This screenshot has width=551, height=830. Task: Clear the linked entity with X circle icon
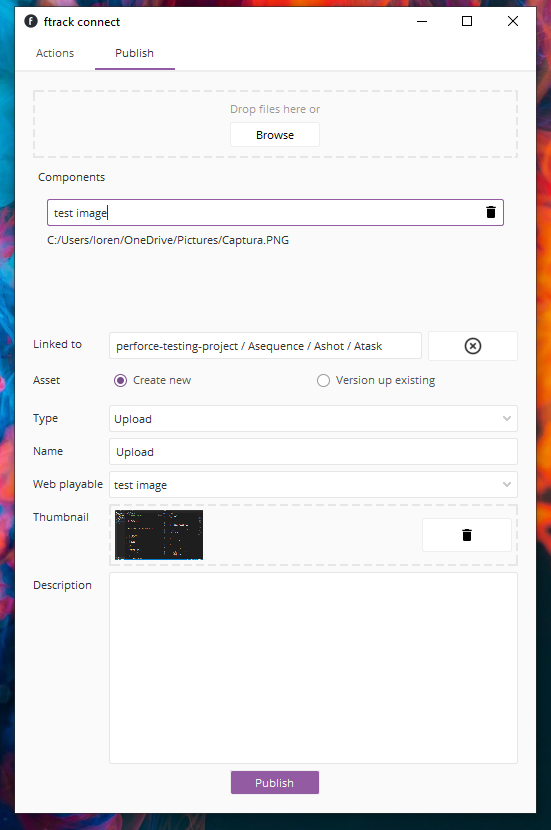(473, 346)
